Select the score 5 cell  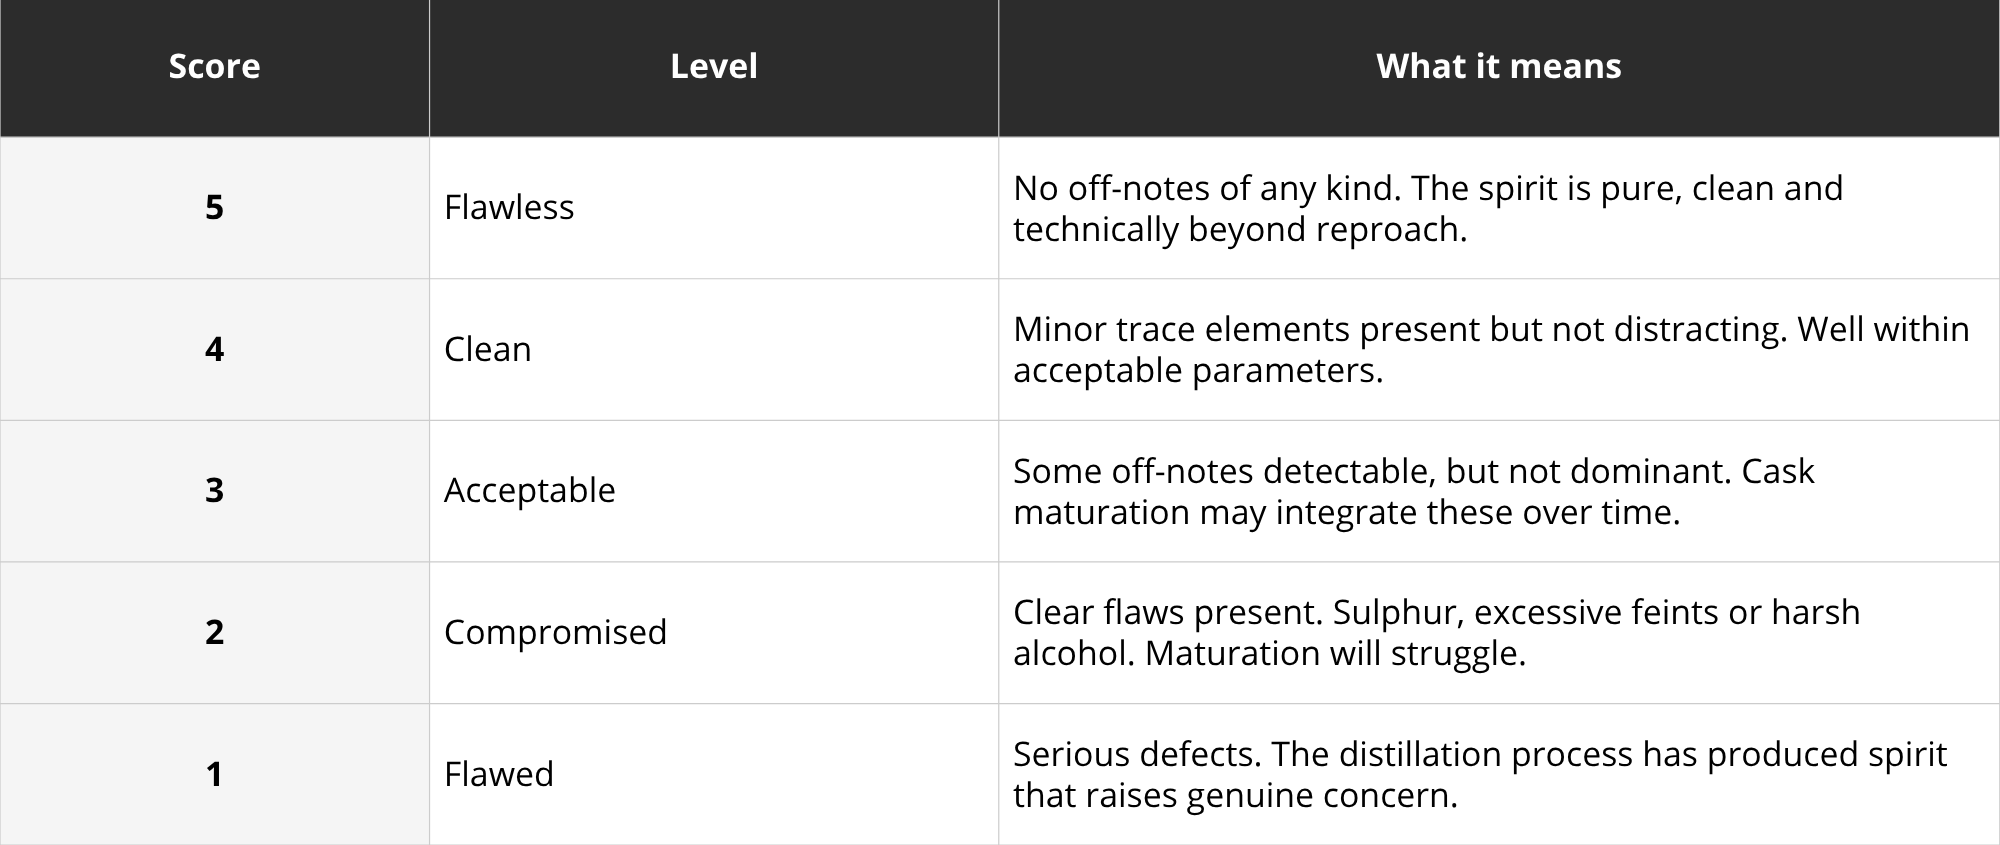pos(214,208)
